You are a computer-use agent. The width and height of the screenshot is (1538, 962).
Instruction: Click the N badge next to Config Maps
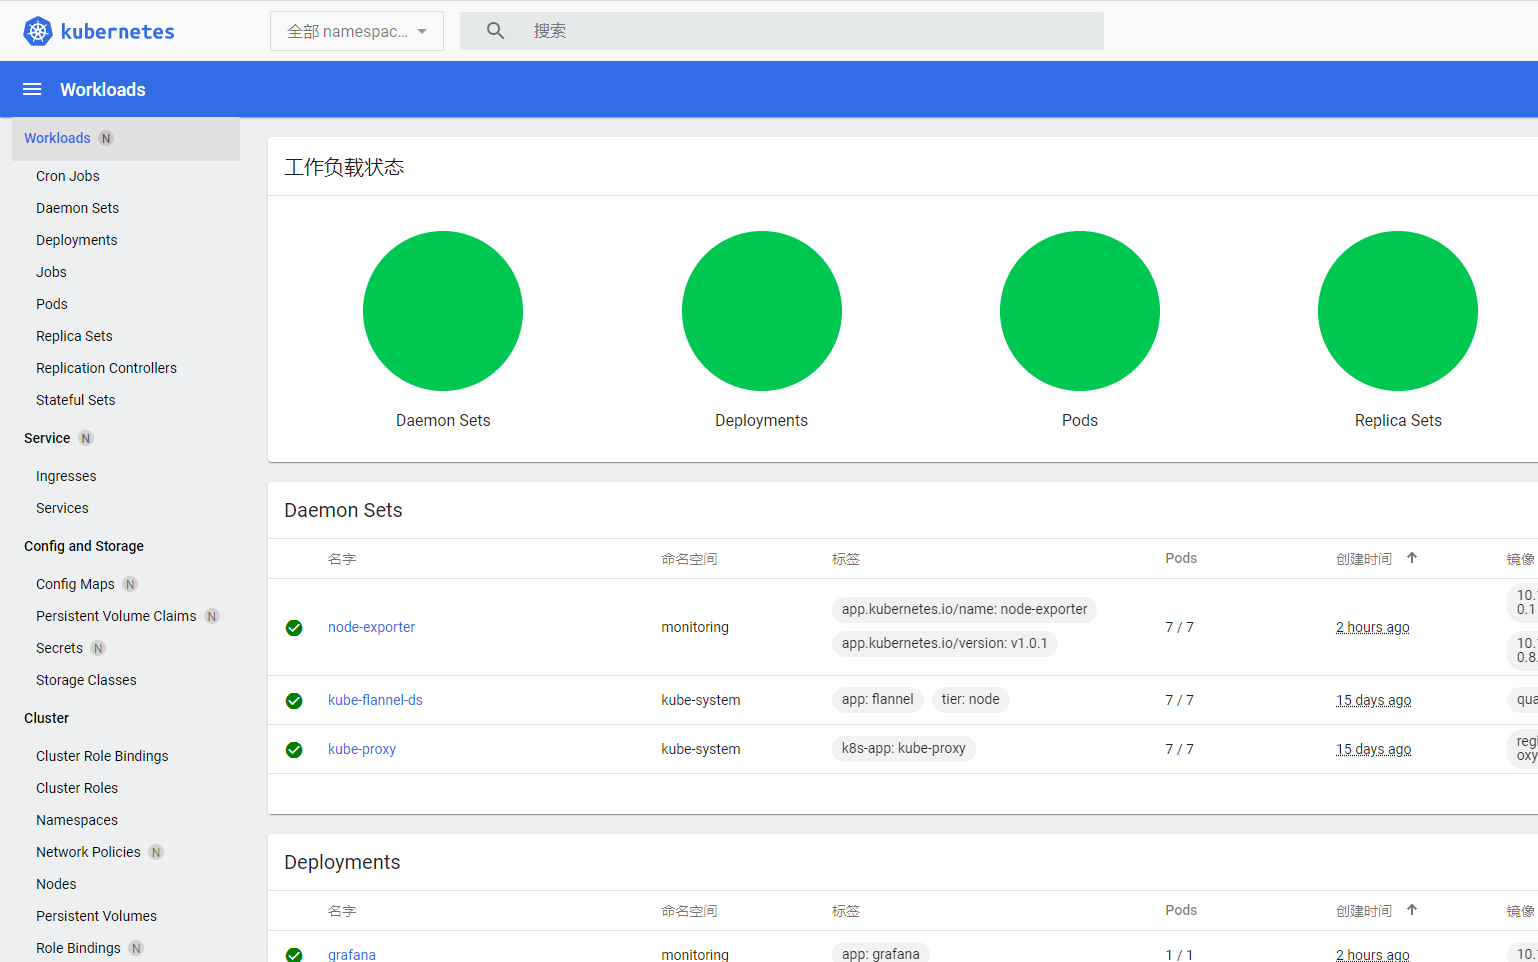130,584
